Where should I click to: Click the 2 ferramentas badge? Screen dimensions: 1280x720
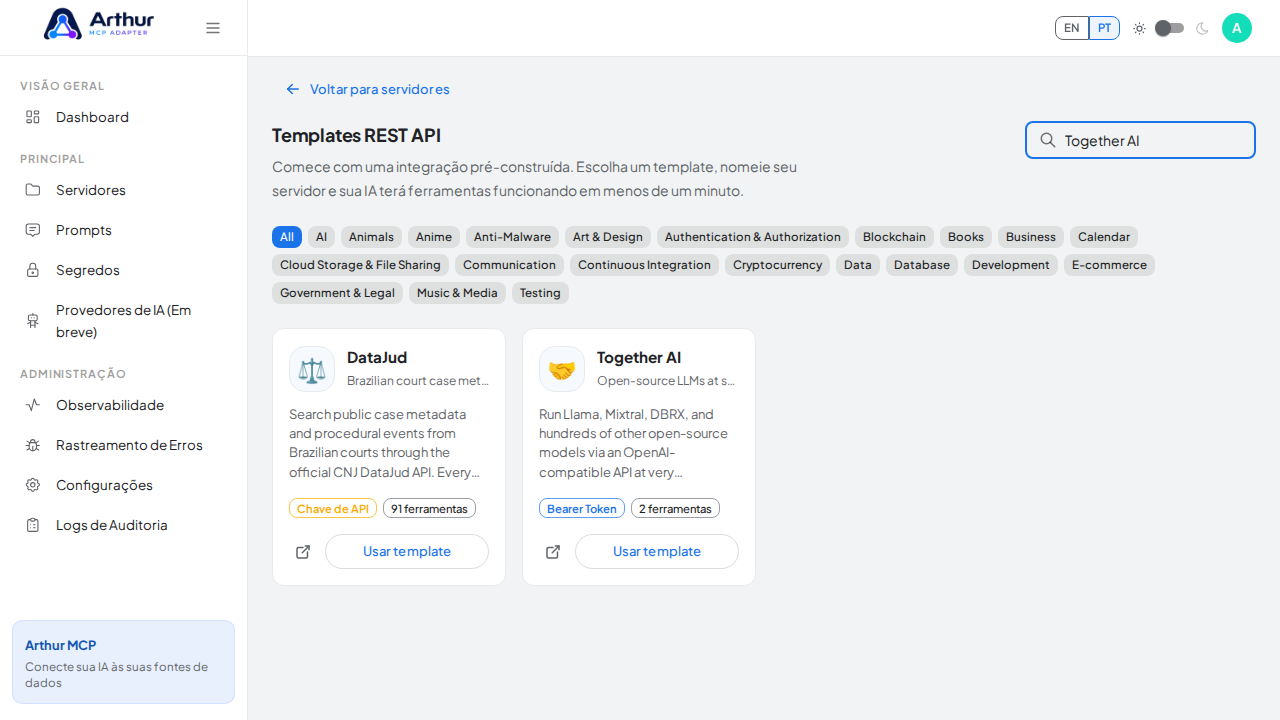(x=675, y=509)
